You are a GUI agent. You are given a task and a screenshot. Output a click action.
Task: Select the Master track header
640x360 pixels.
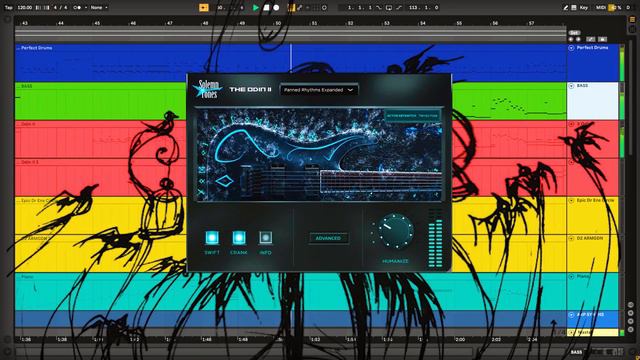coord(593,332)
